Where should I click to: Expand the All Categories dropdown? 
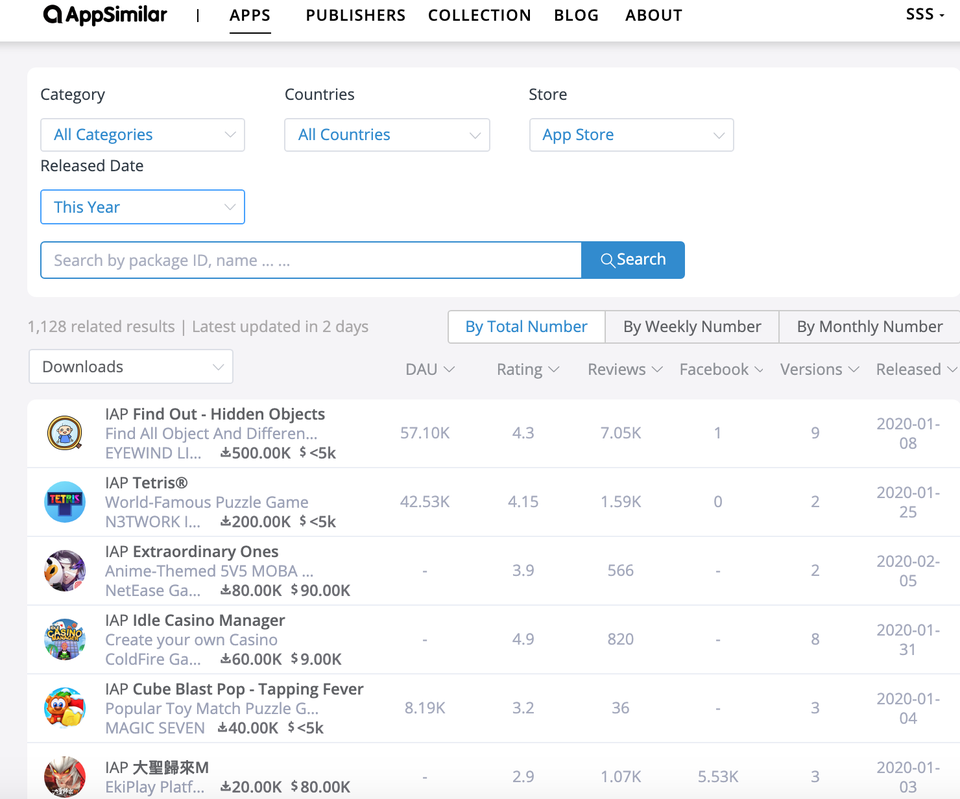[143, 135]
